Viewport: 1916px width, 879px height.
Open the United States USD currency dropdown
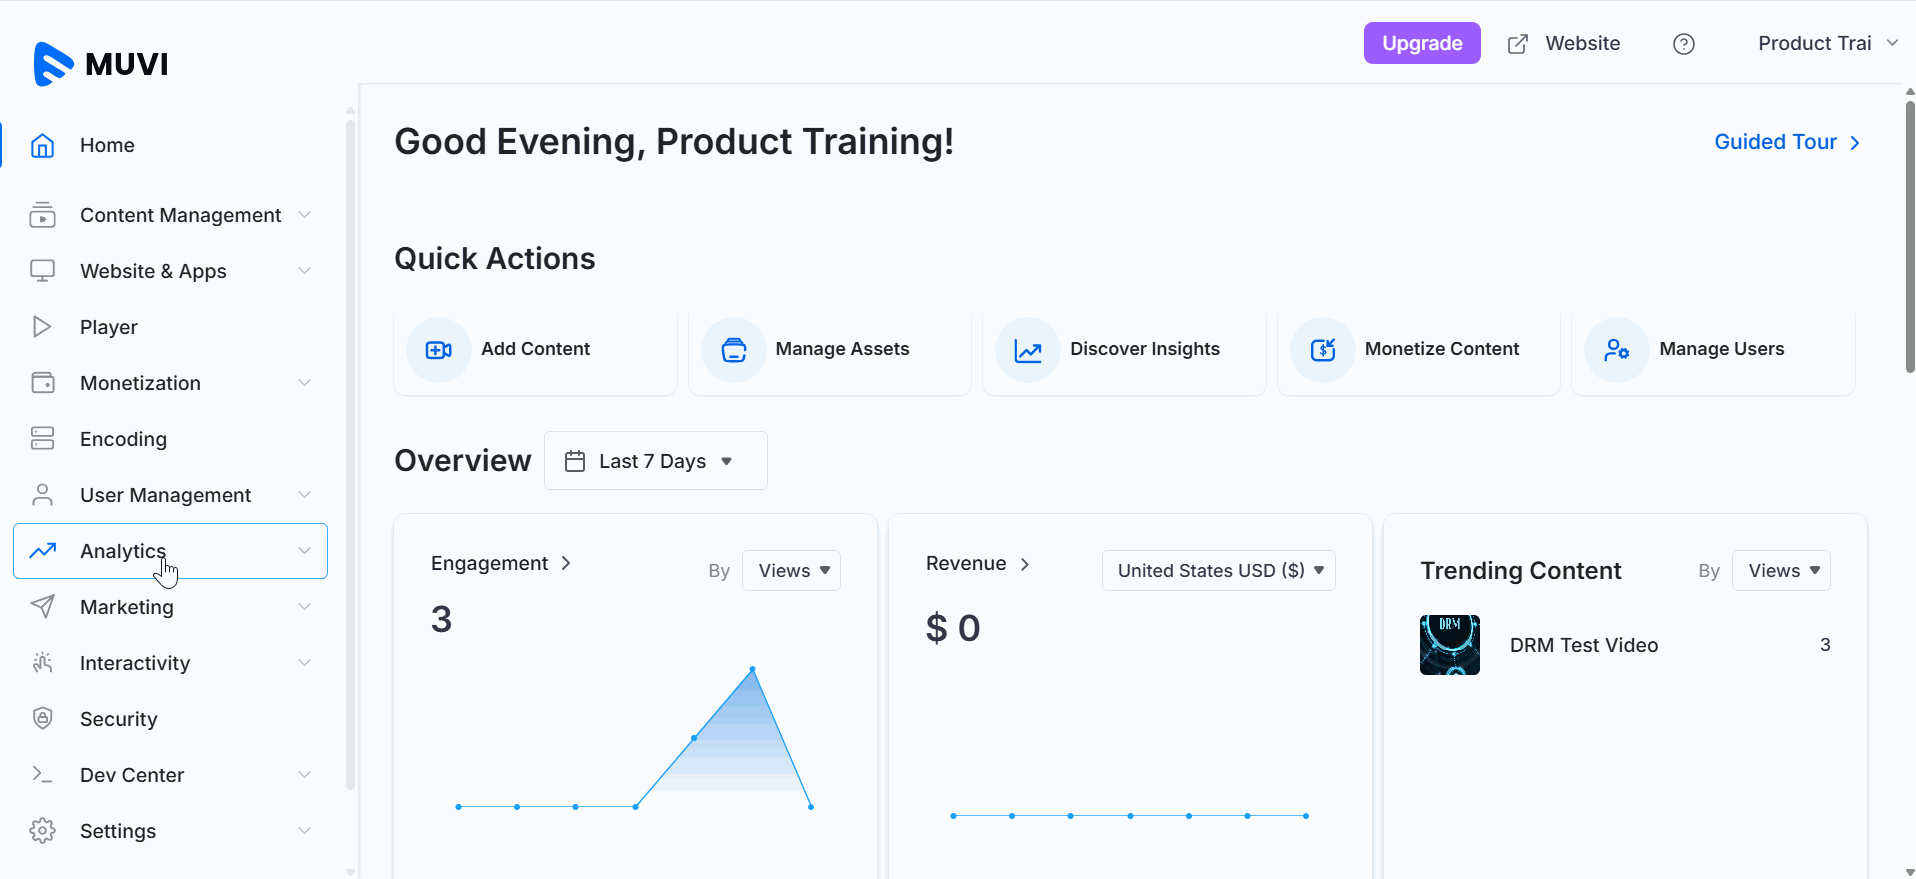pos(1218,571)
